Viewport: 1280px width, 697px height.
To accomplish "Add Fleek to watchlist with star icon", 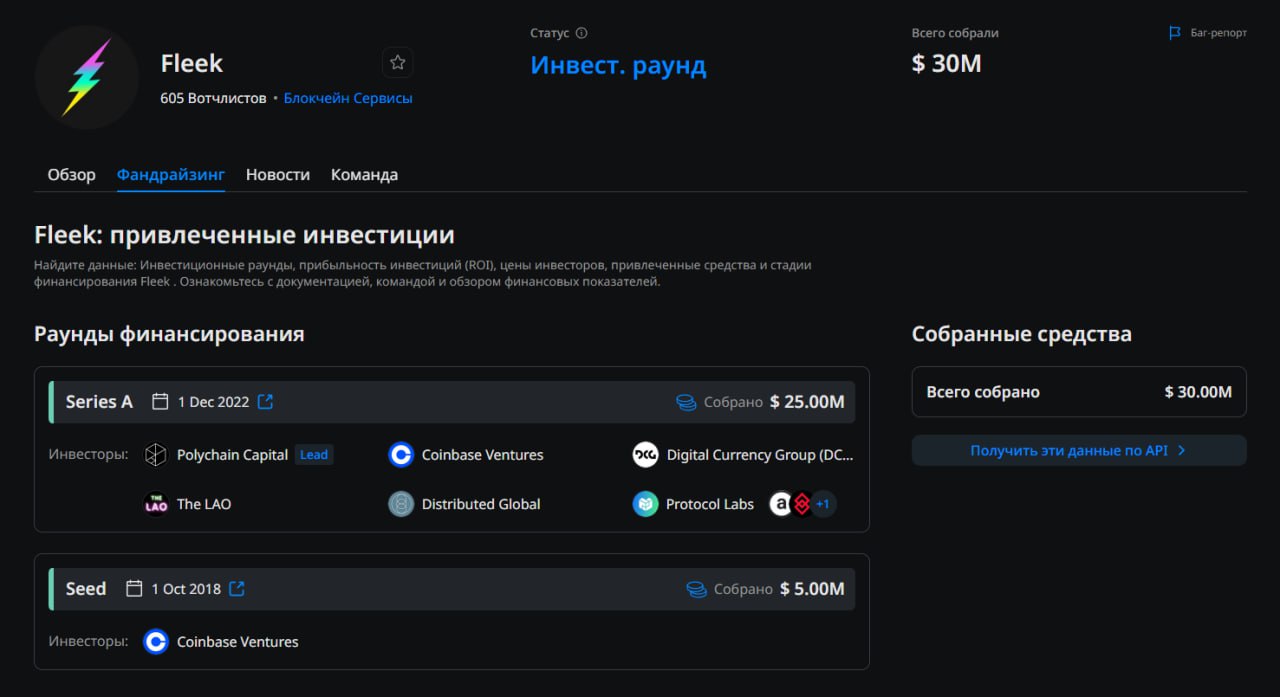I will tap(397, 63).
